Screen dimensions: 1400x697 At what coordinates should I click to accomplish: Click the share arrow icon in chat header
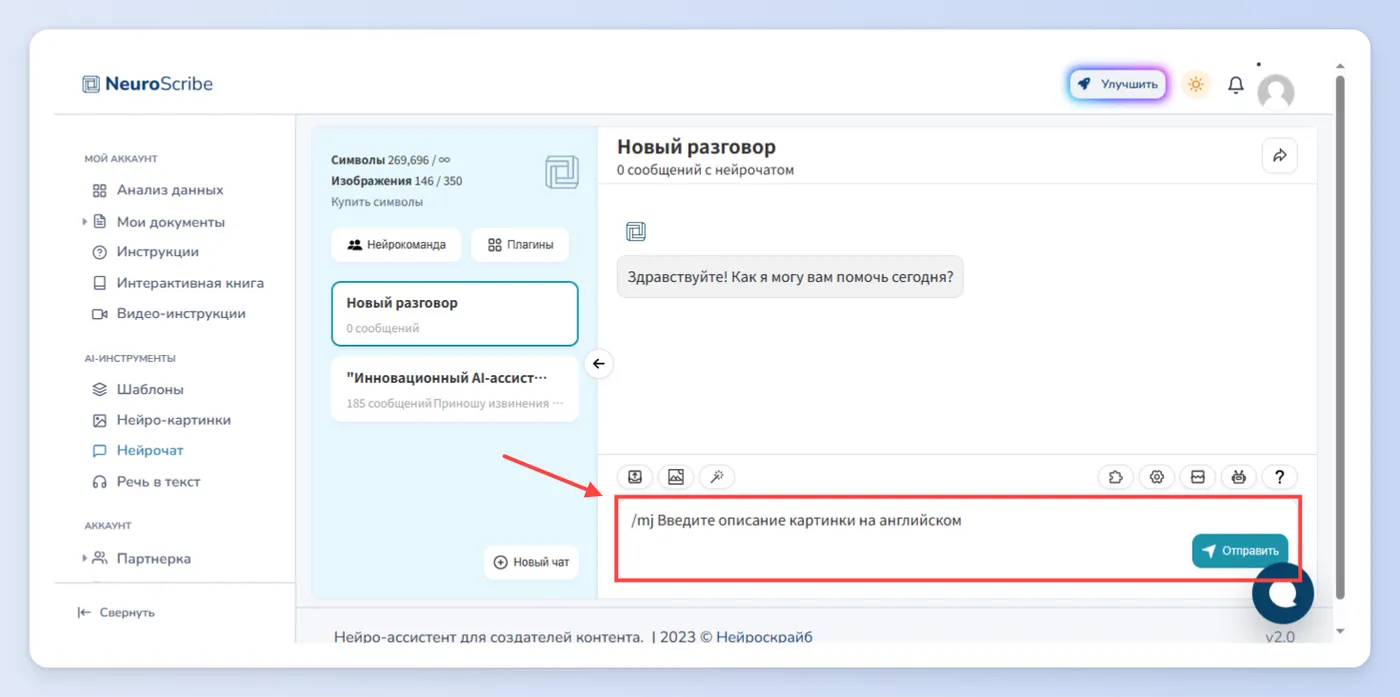[x=1279, y=156]
